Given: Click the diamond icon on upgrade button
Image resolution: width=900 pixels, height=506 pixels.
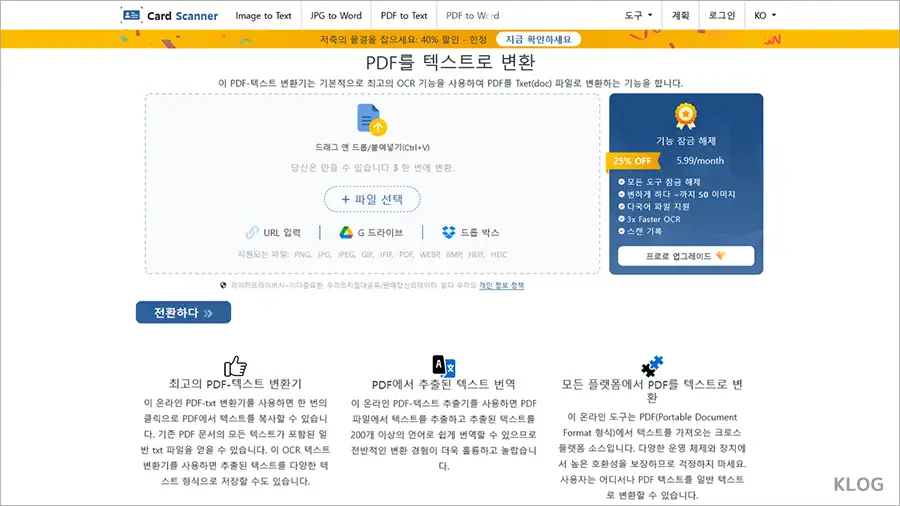Looking at the screenshot, I should [720, 256].
